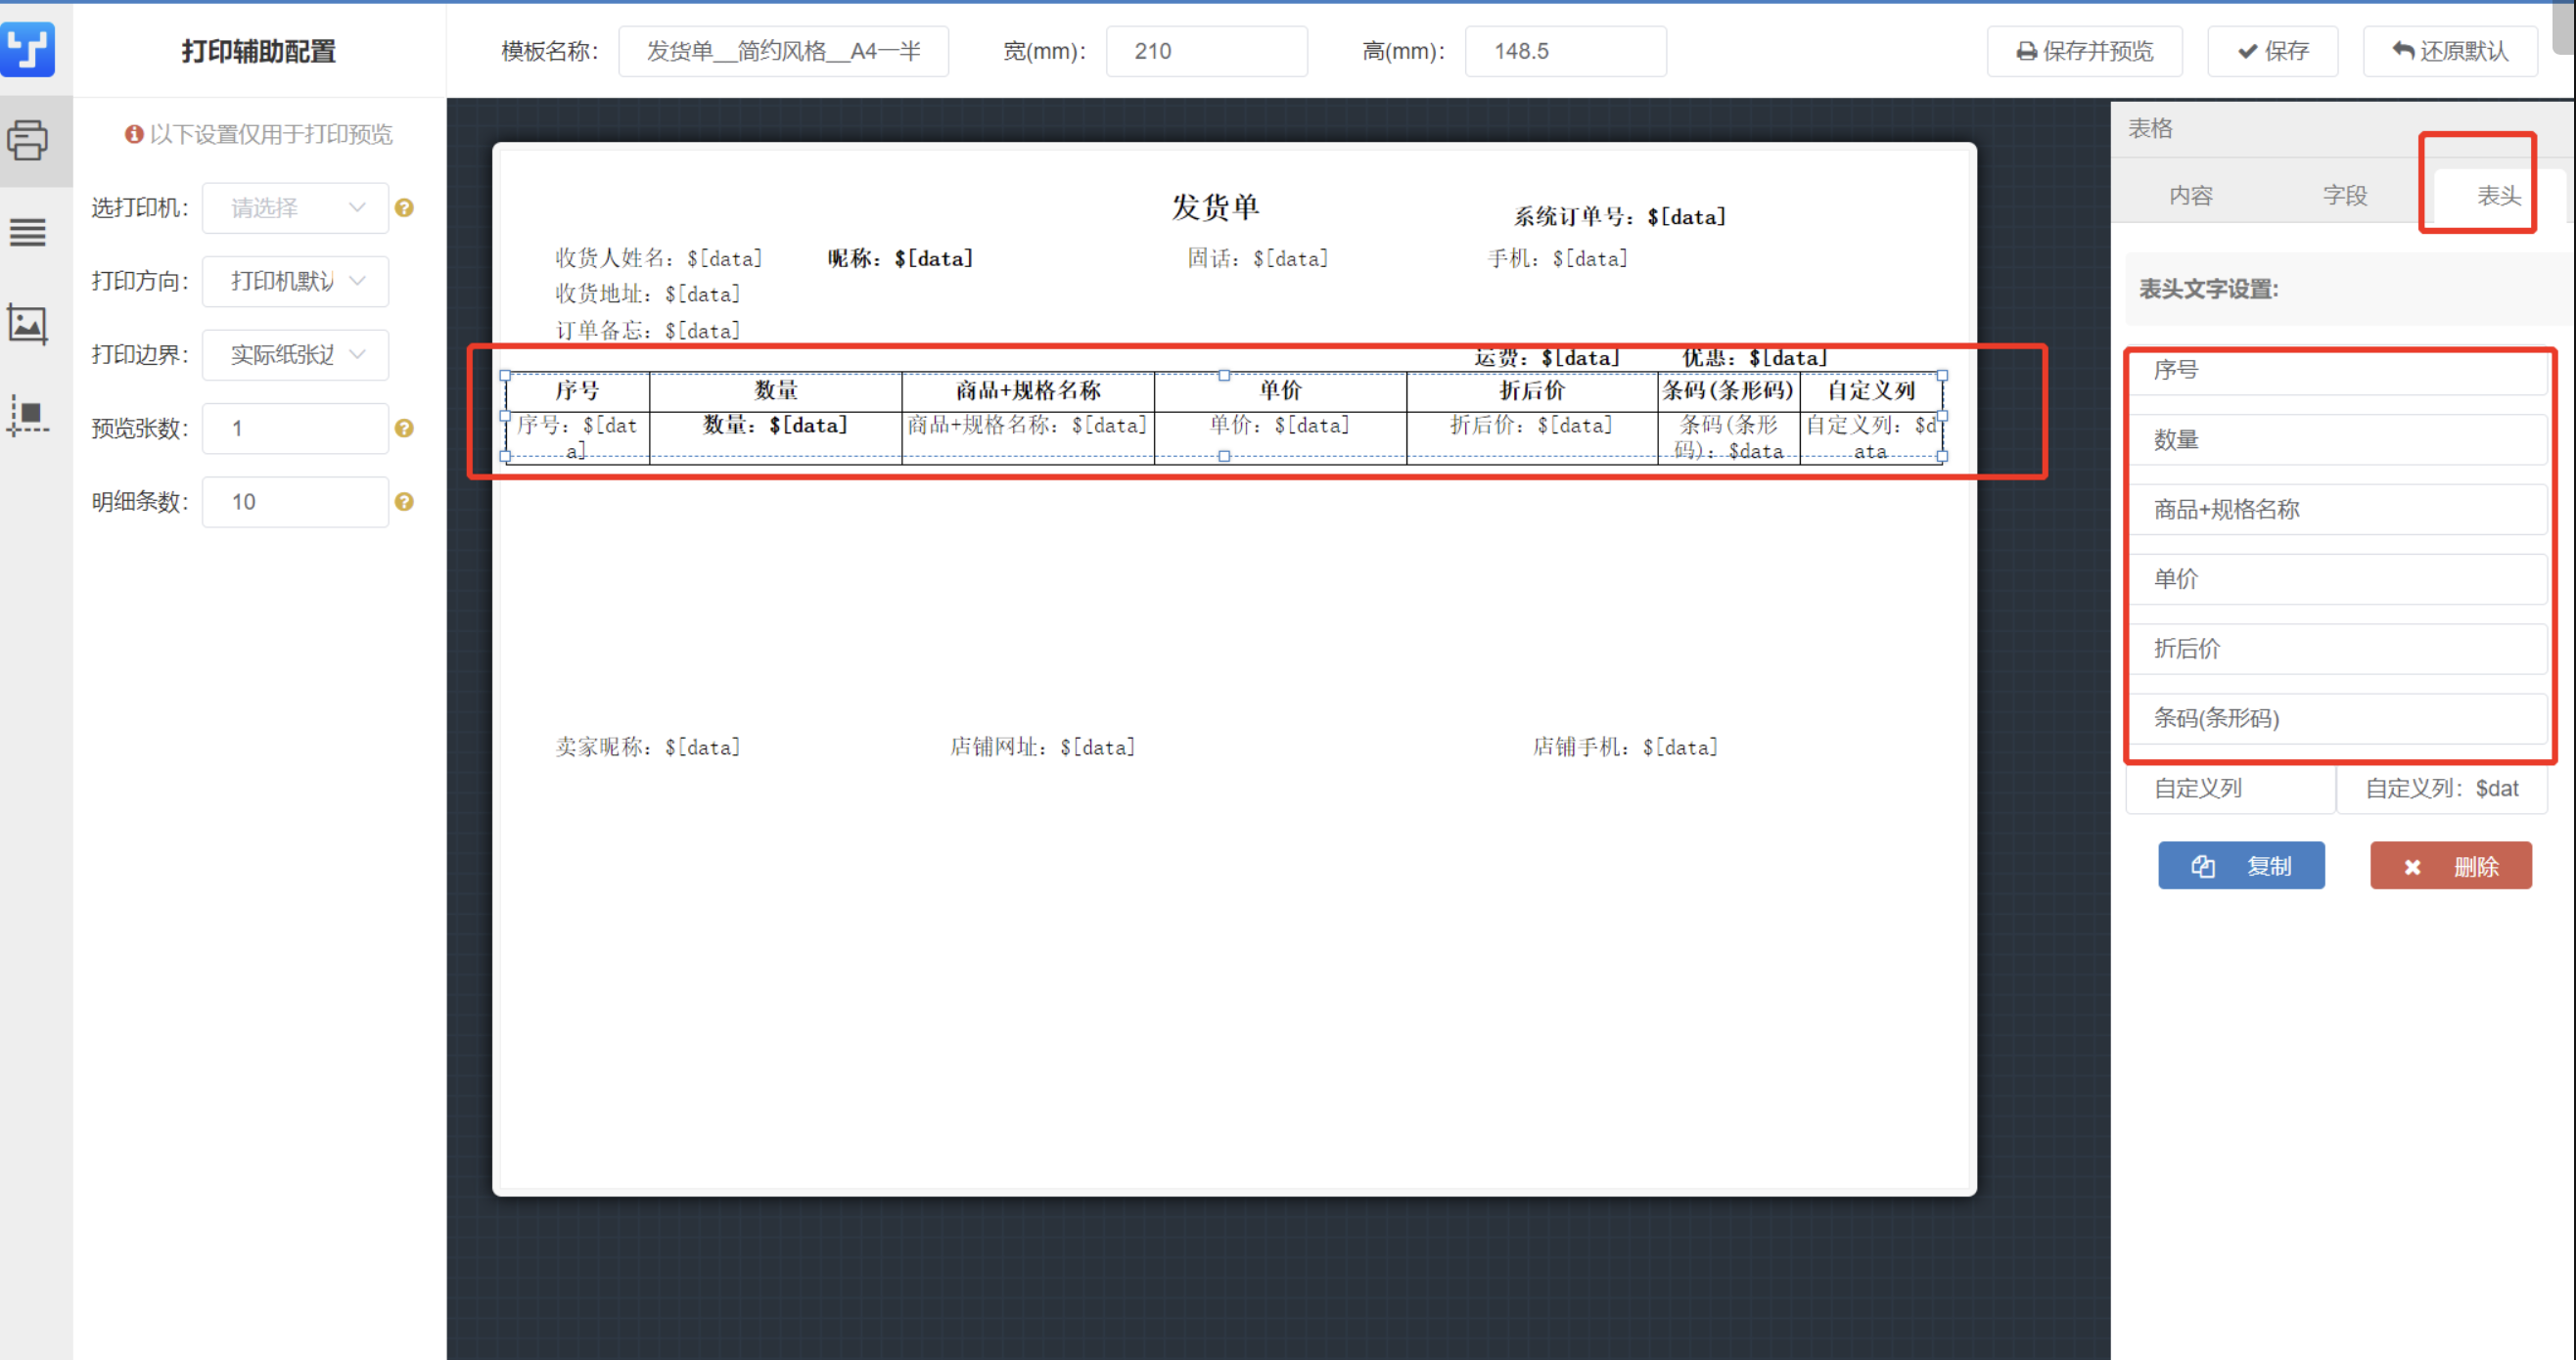Click the 保存 button

(x=2272, y=51)
